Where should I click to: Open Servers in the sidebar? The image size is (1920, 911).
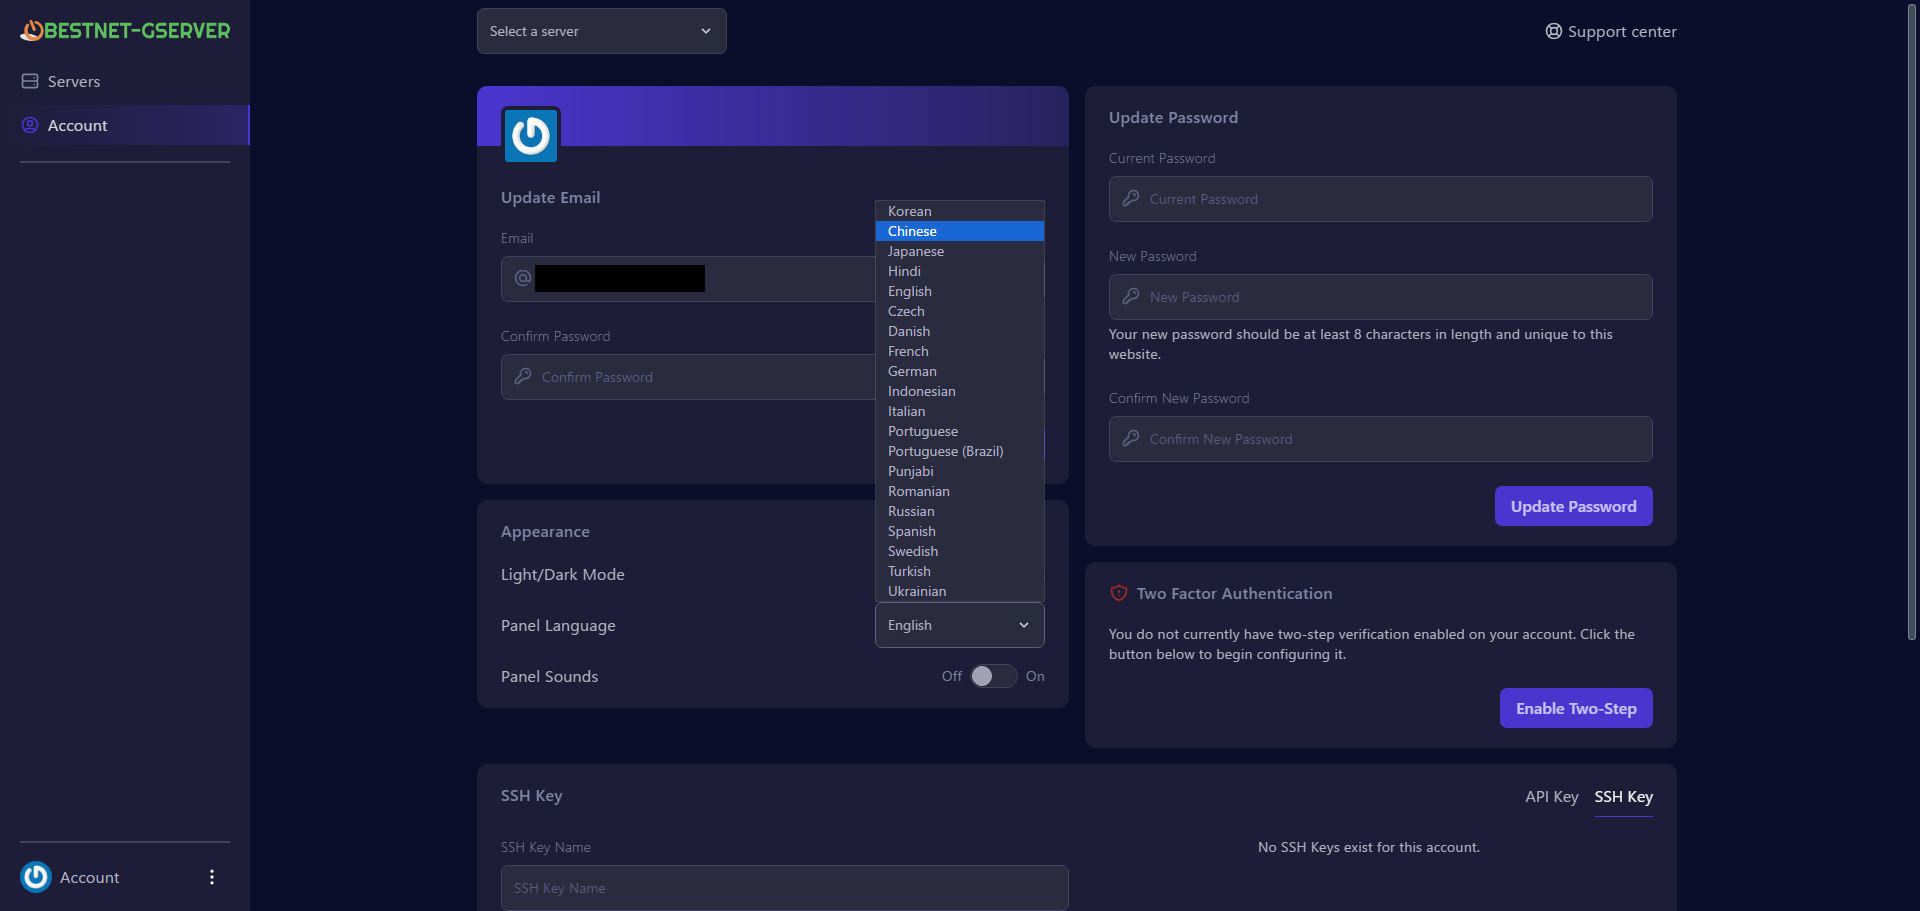(125, 81)
